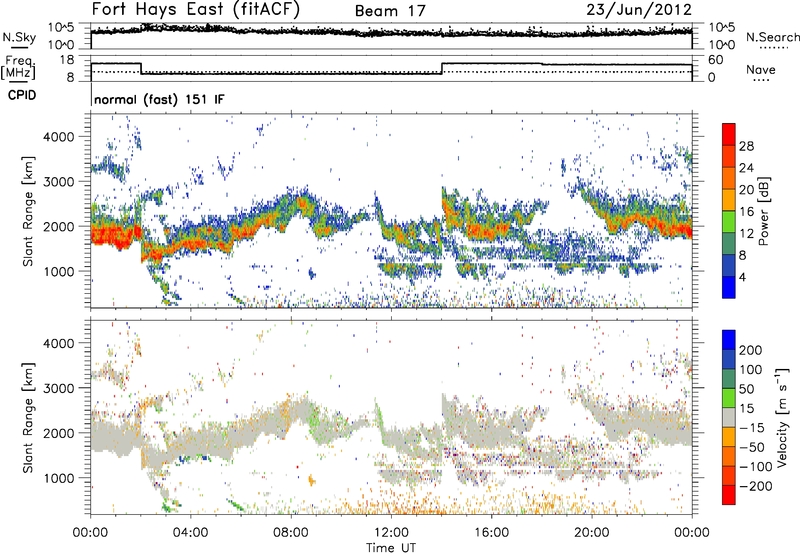800x554 pixels.
Task: Click the 200 velocity colorbar tick
Action: (x=751, y=350)
